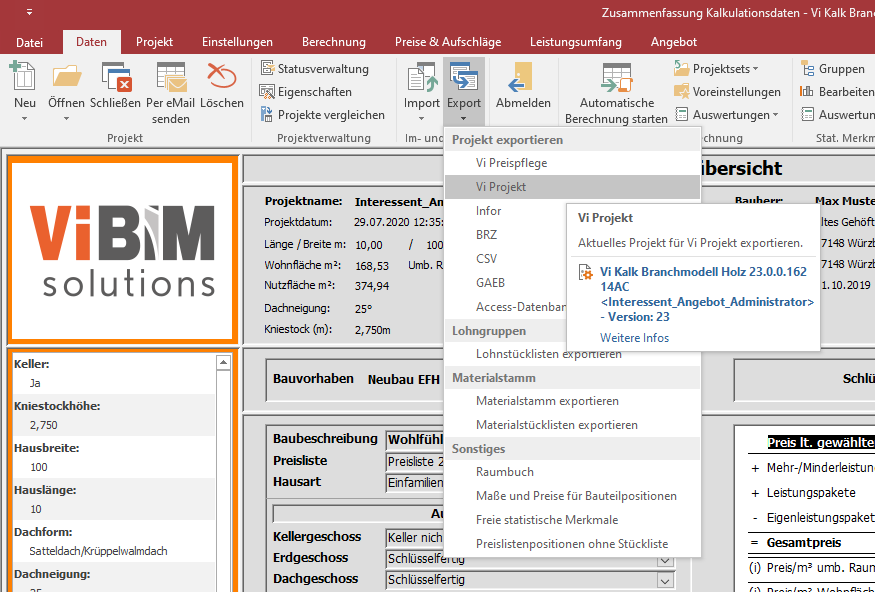Click the Löschen icon
Image resolution: width=875 pixels, height=592 pixels.
(221, 76)
